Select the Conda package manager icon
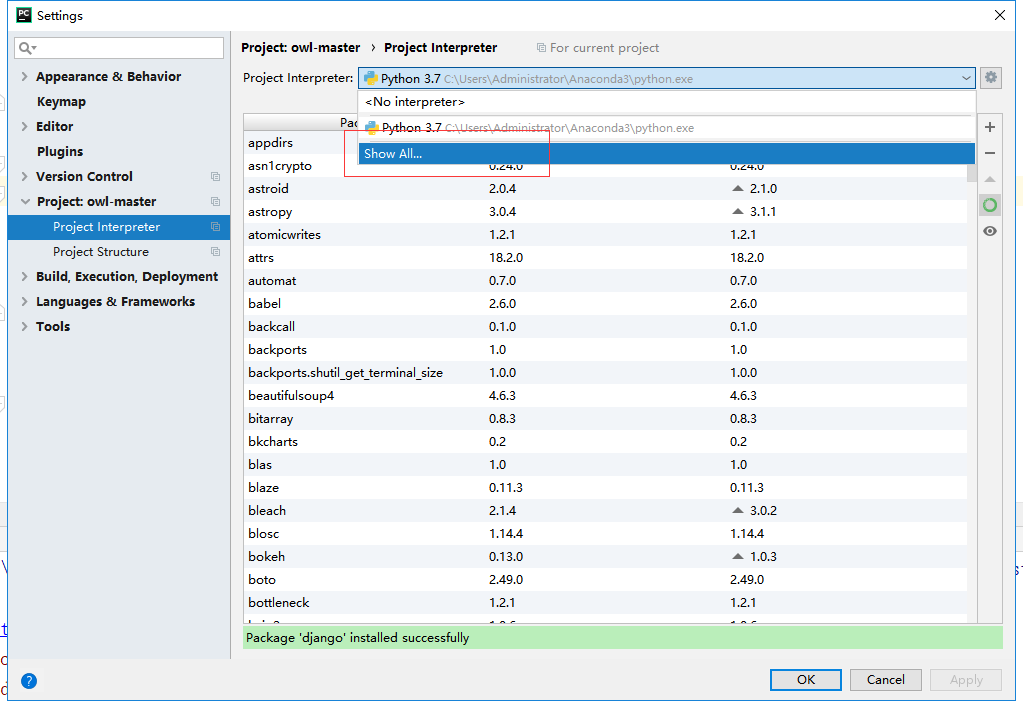Viewport: 1023px width, 708px height. 989,204
